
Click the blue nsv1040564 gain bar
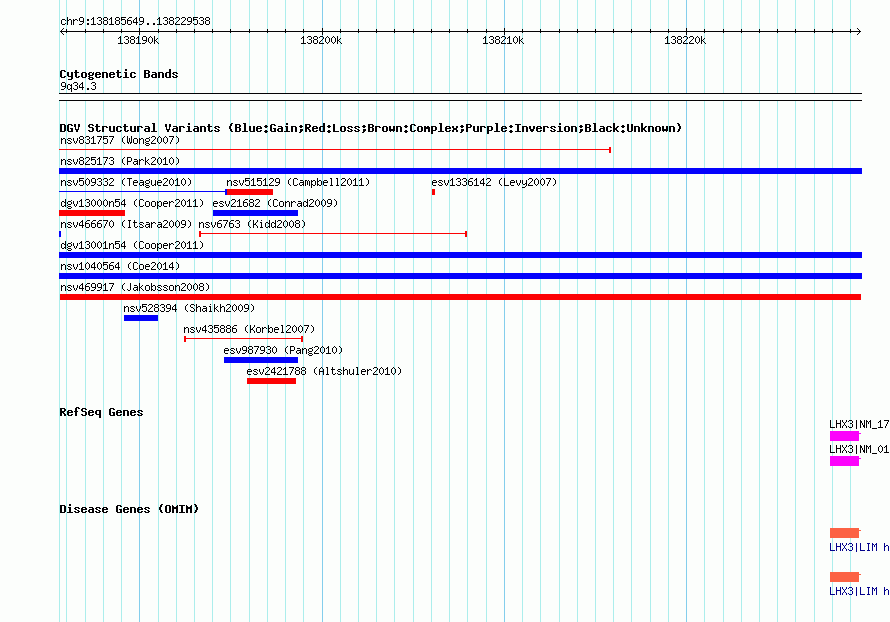pos(460,276)
